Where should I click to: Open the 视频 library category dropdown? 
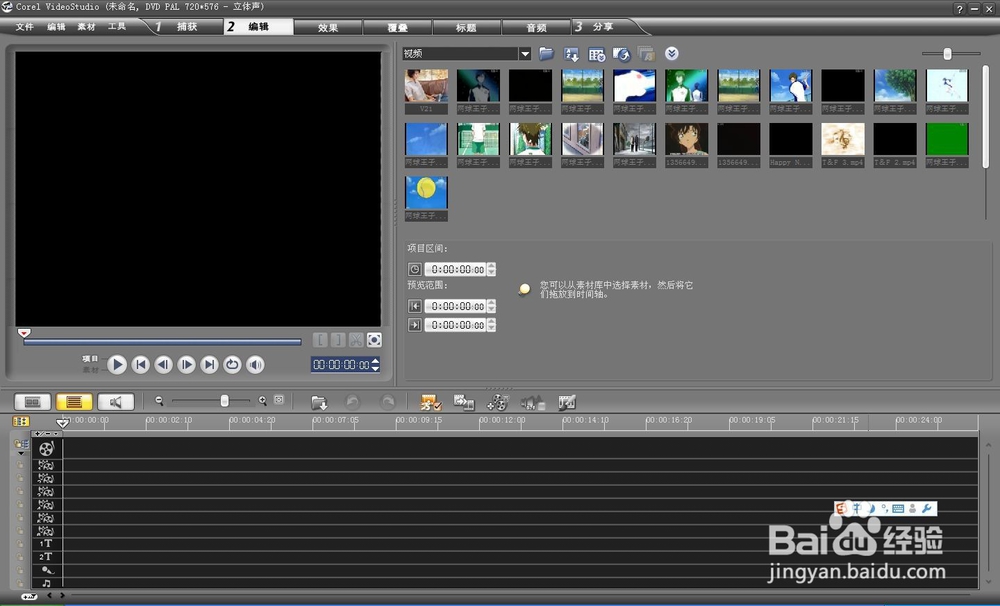point(525,54)
